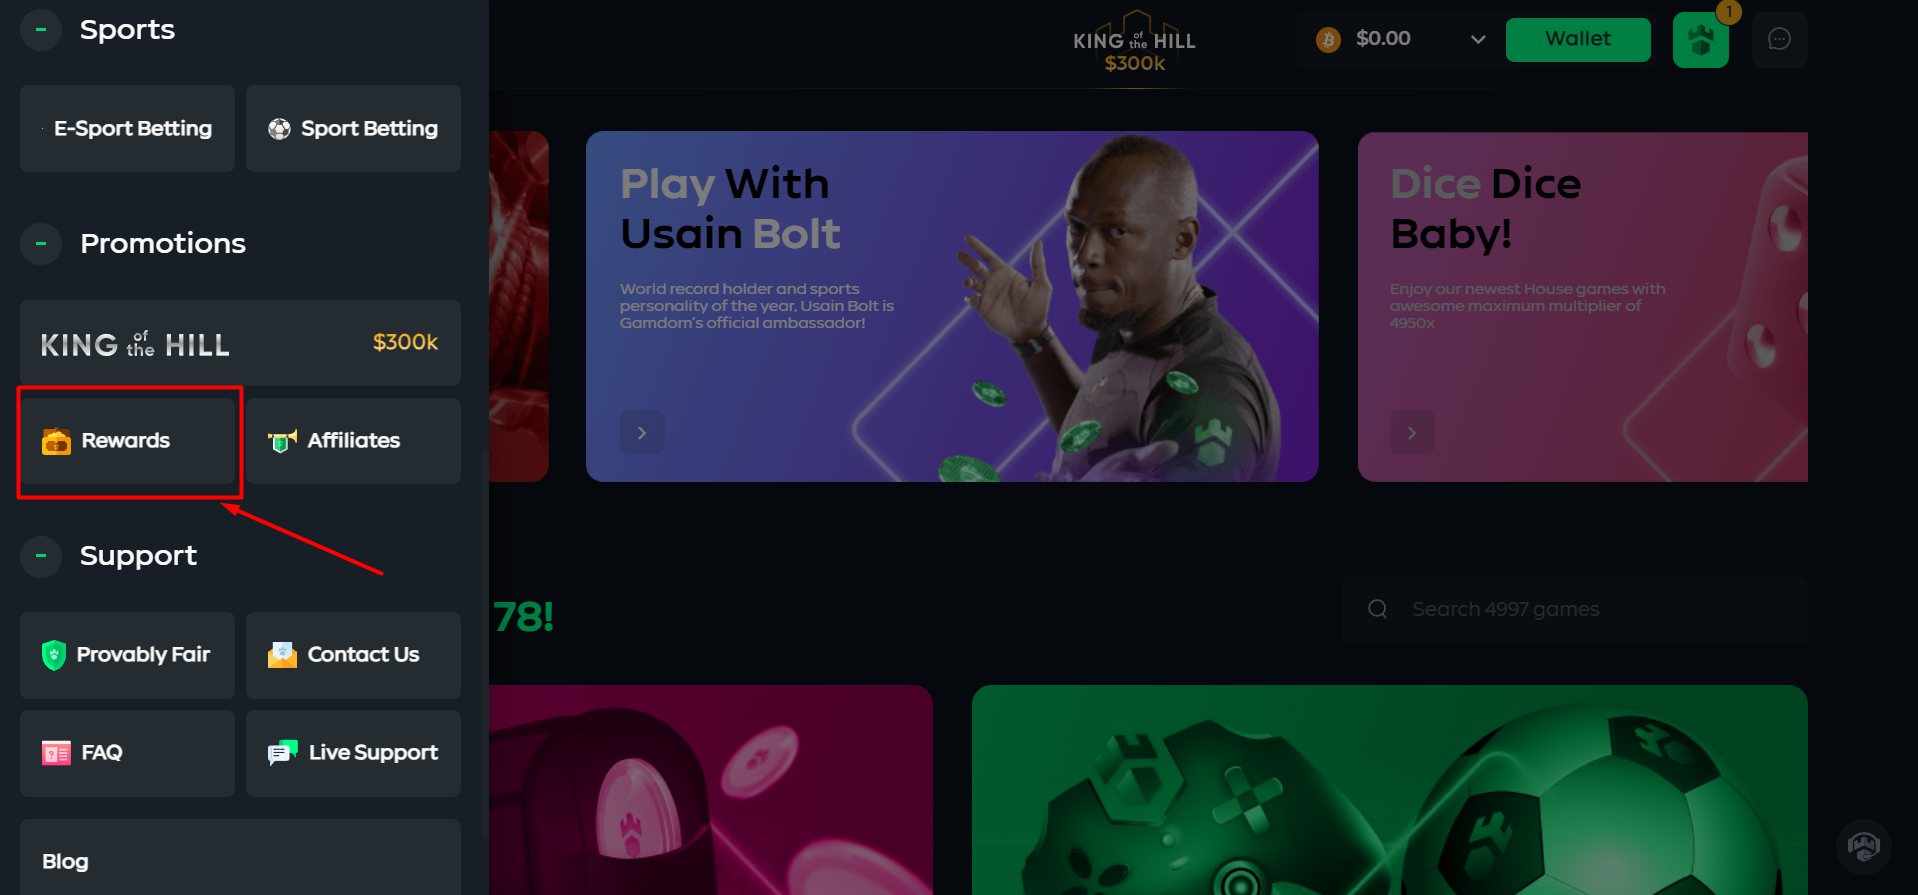Click the green castle notifications icon
This screenshot has height=895, width=1918.
(x=1700, y=40)
